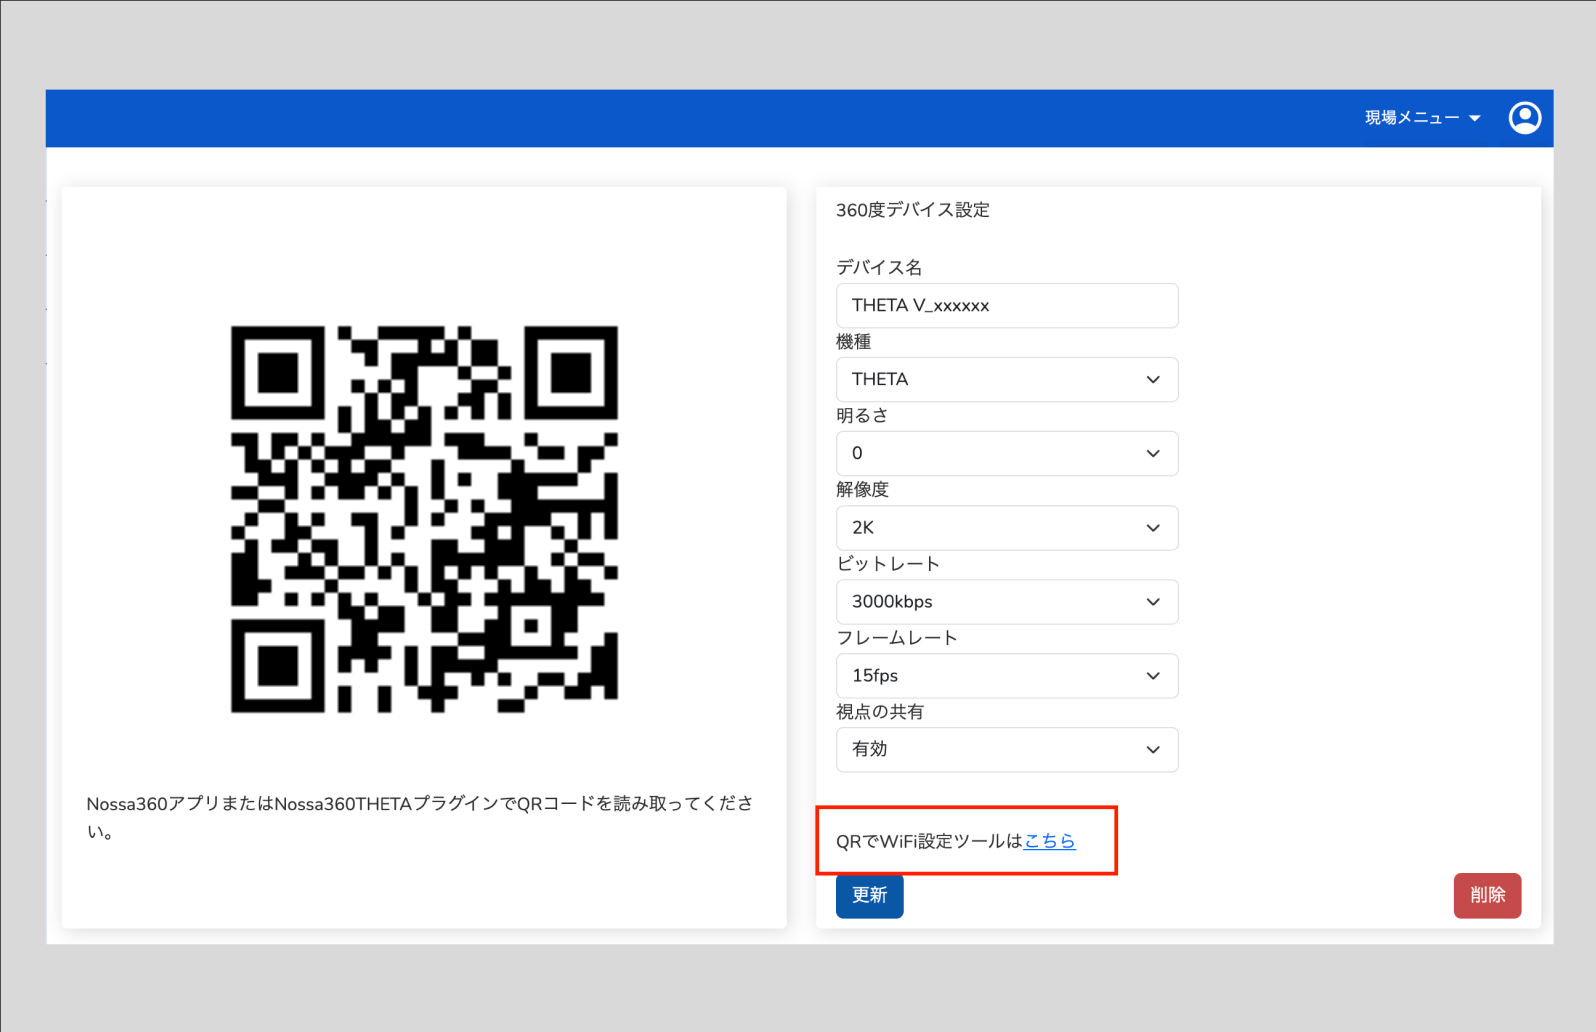Click the QR code image

coord(424,519)
